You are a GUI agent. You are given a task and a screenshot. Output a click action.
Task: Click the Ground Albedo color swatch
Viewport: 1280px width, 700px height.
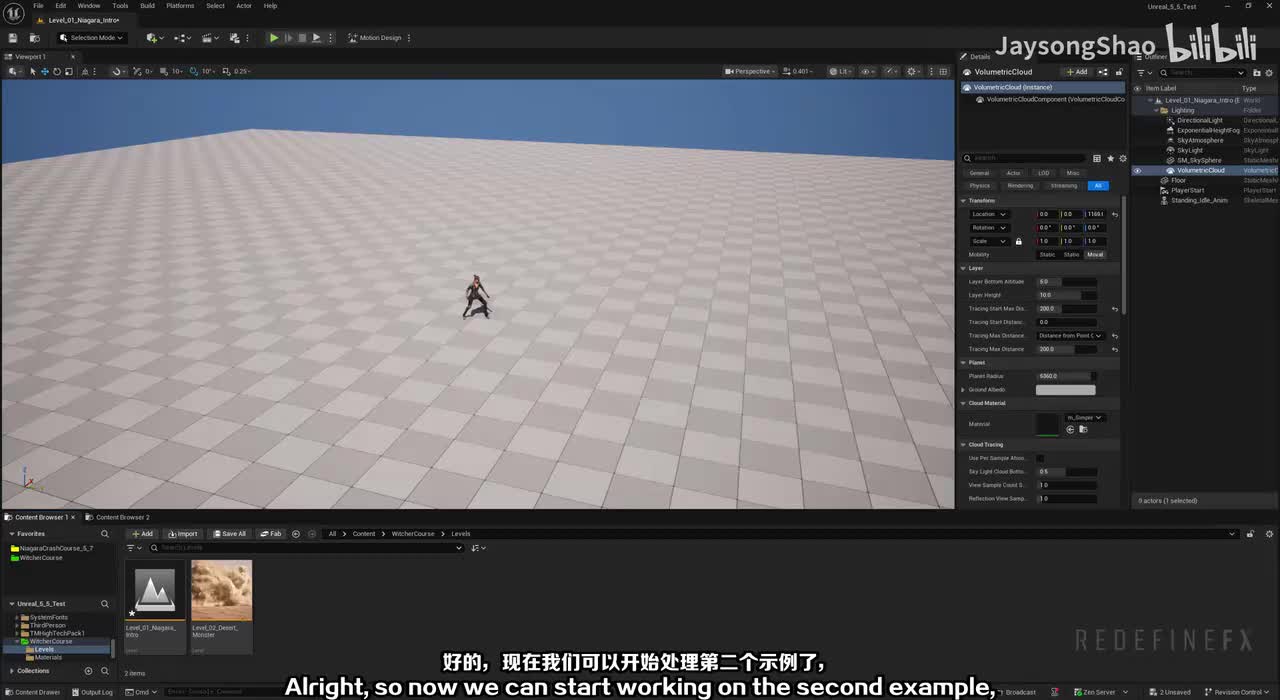[1066, 390]
